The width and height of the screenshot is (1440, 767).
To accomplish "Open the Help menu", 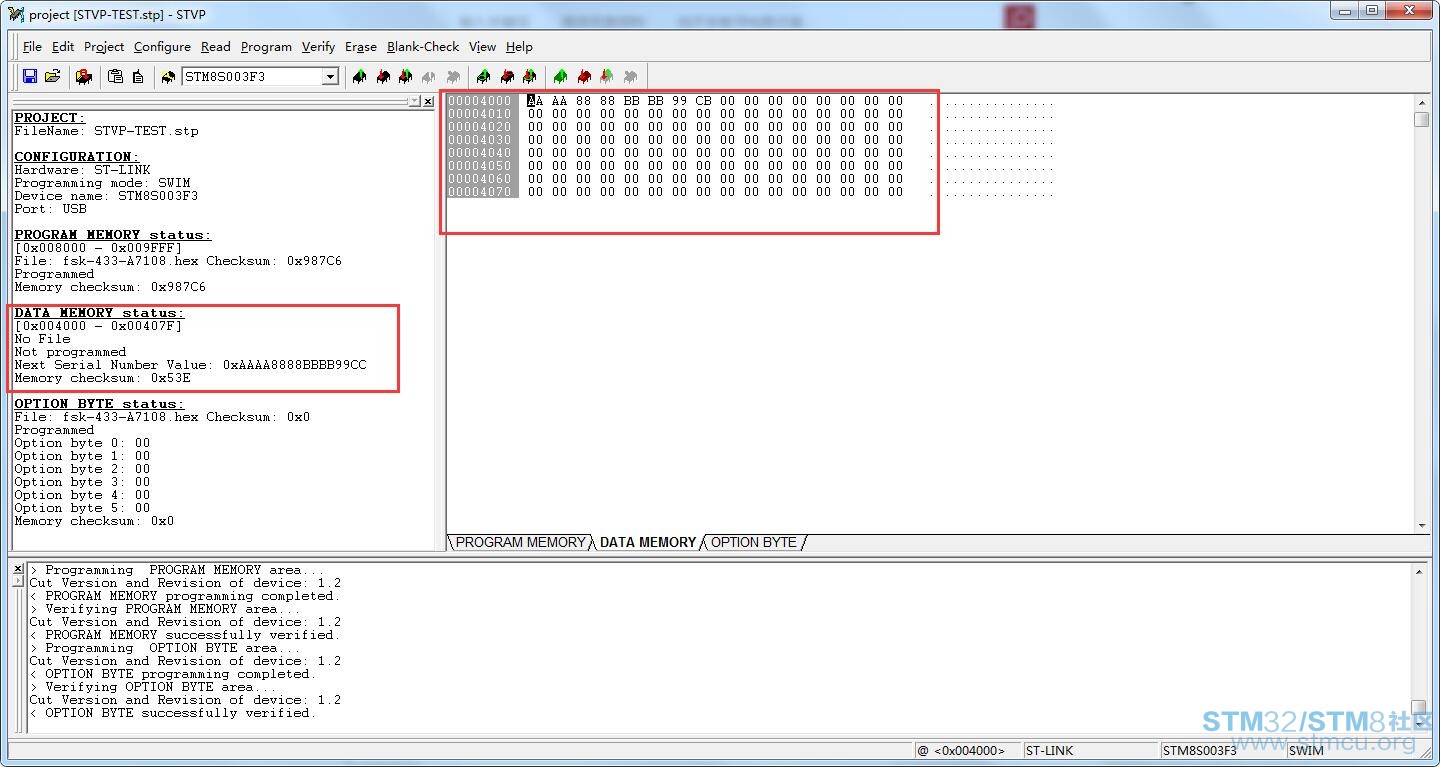I will [519, 47].
